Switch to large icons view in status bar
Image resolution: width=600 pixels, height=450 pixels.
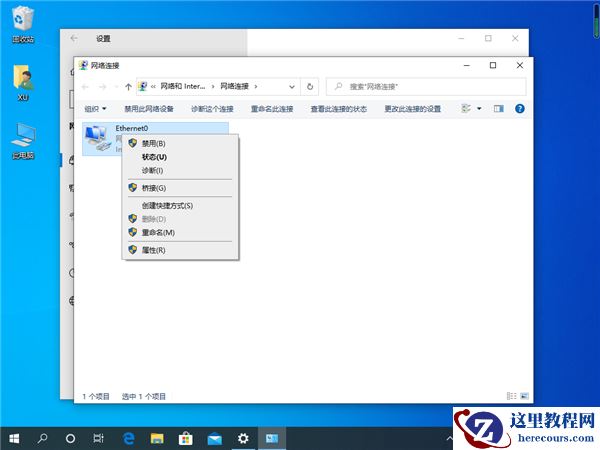click(524, 396)
